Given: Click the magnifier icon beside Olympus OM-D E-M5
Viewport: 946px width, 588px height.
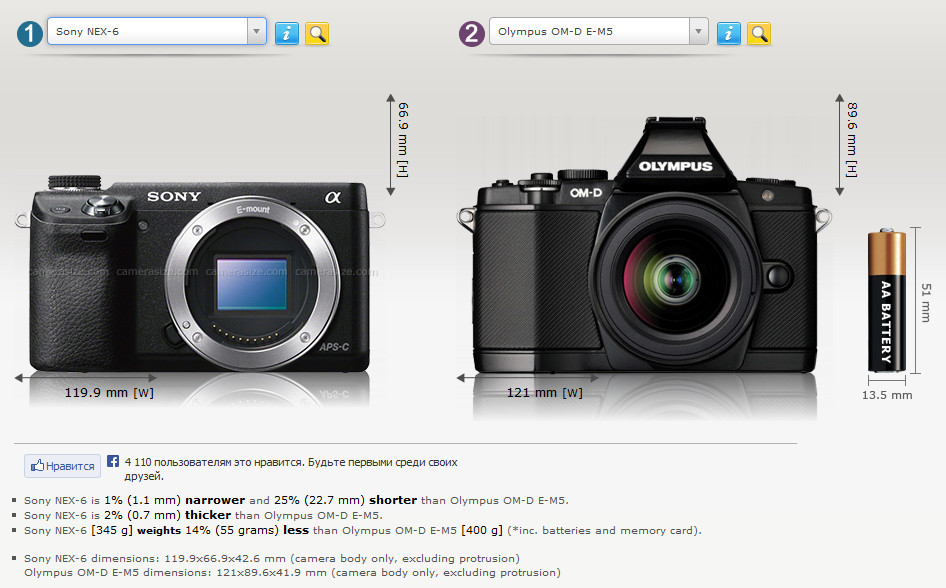Looking at the screenshot, I should coord(759,33).
